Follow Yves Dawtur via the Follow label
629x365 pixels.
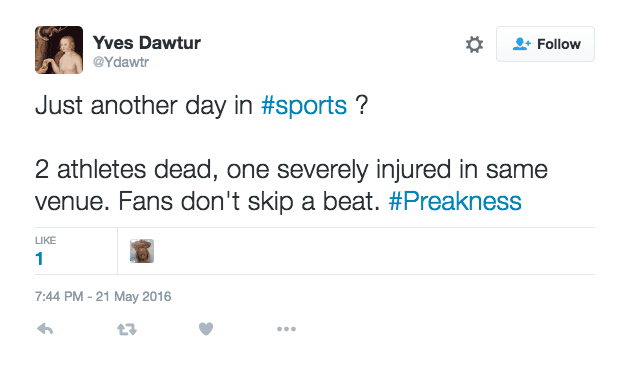[x=559, y=44]
